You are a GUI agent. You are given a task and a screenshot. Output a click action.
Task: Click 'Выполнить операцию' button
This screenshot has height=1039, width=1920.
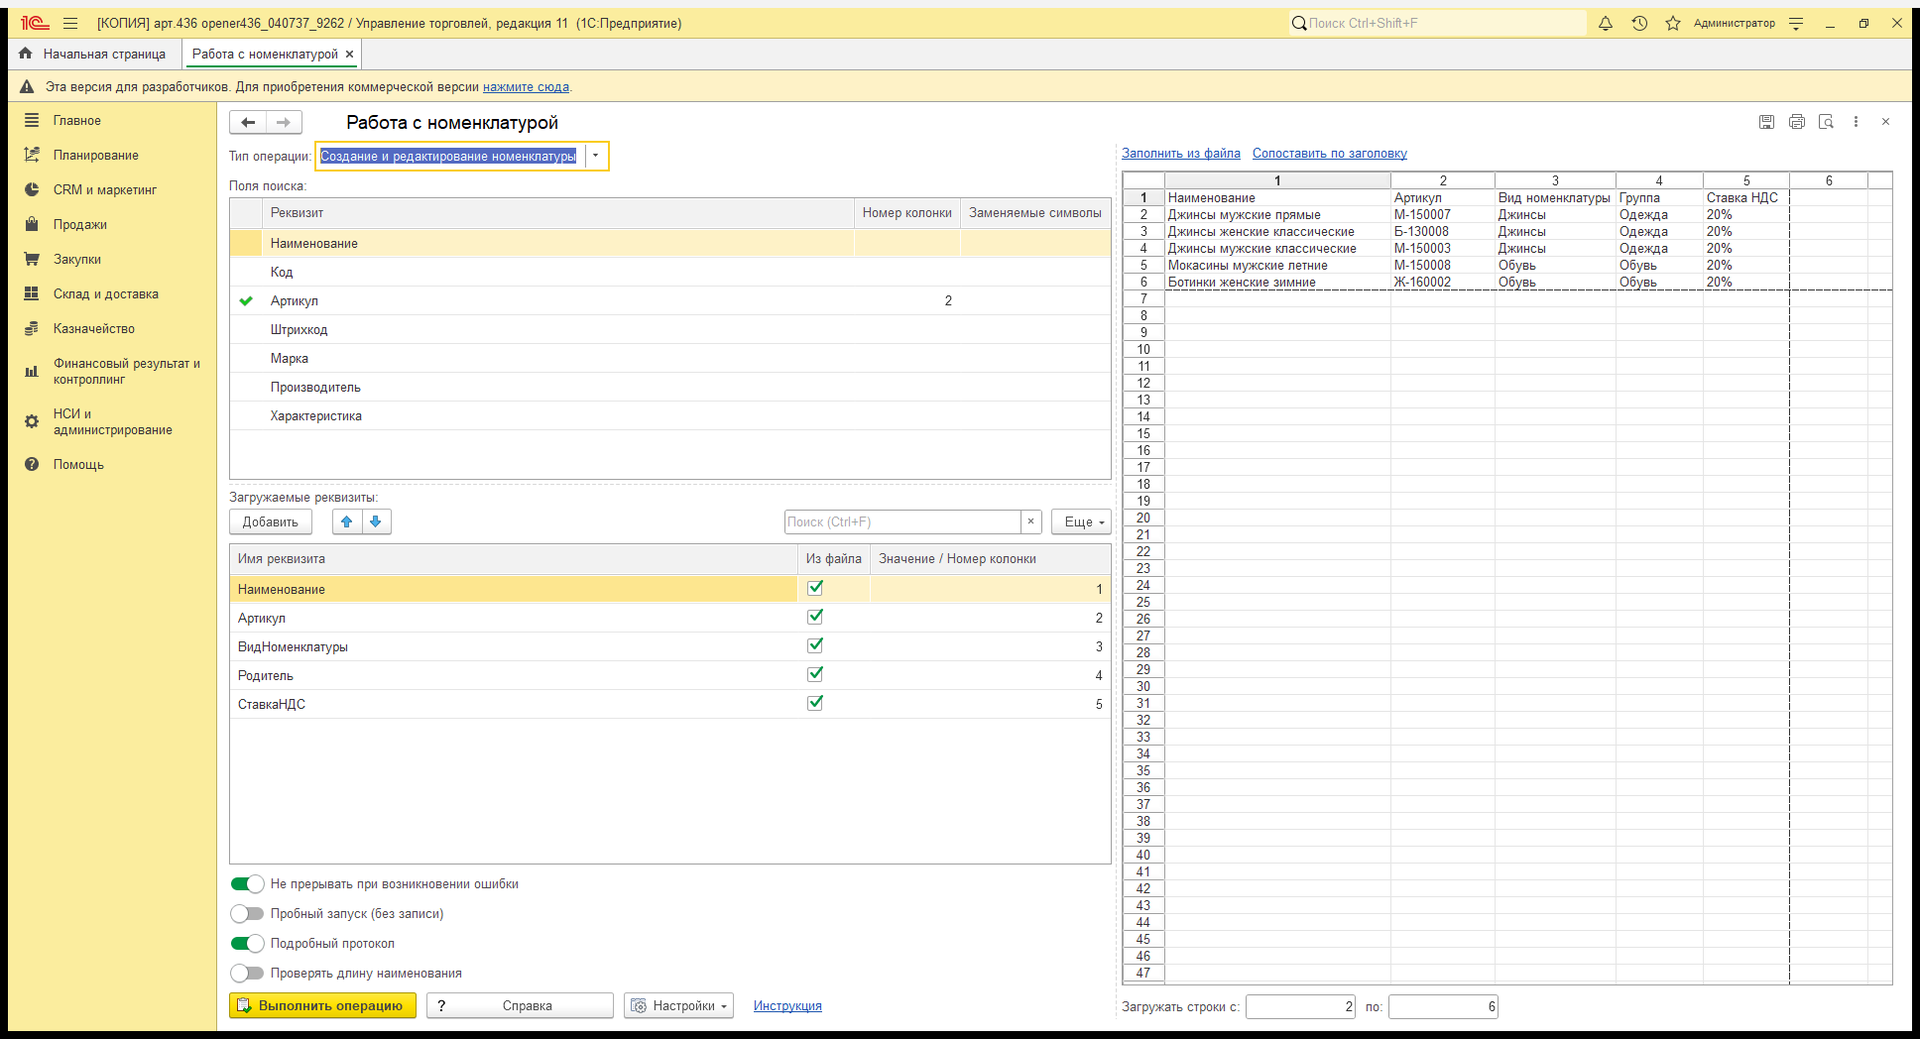pyautogui.click(x=323, y=1006)
